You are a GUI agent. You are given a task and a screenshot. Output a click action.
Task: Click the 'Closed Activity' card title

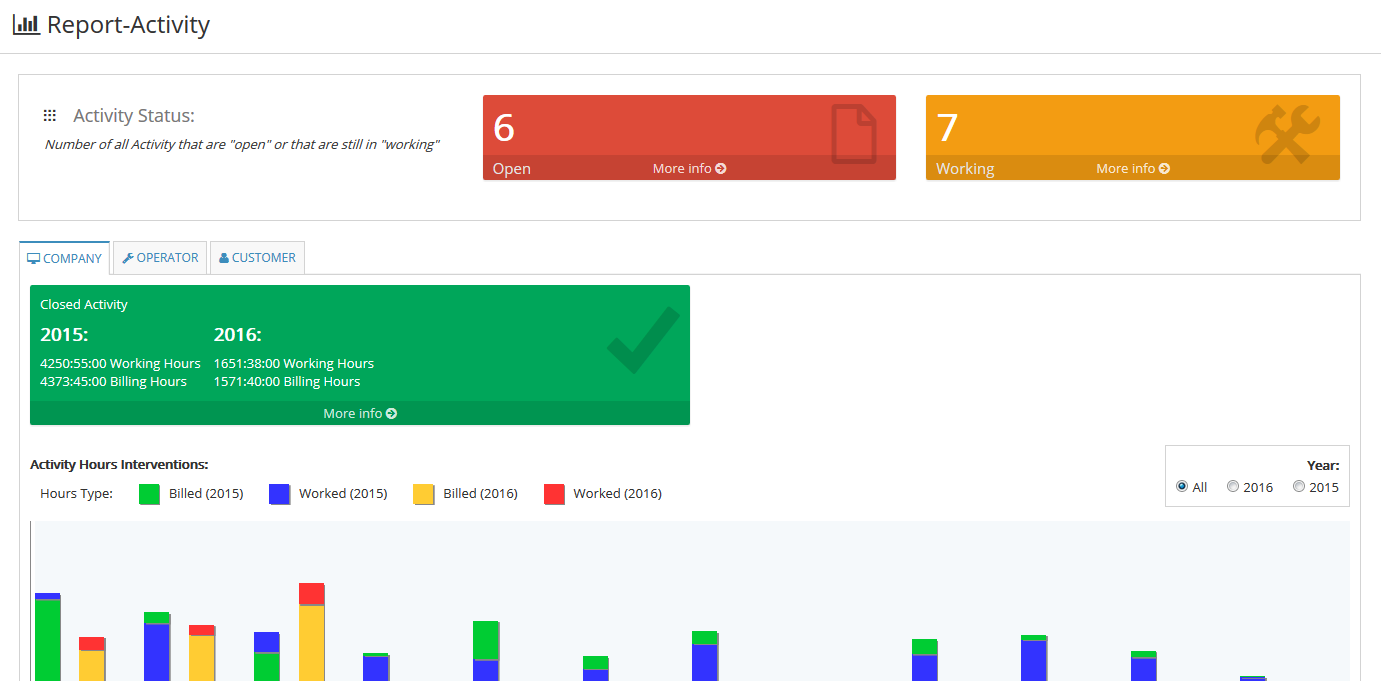[x=84, y=304]
